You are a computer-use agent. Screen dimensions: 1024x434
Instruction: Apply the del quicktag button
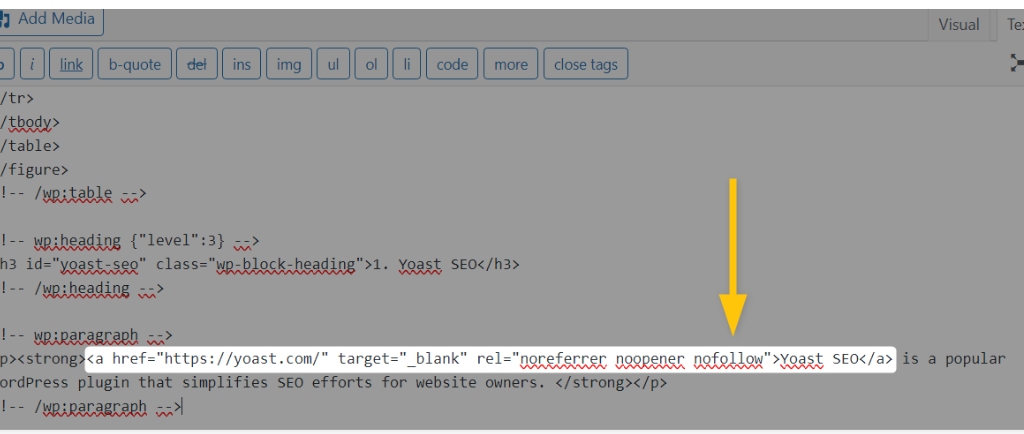click(197, 64)
